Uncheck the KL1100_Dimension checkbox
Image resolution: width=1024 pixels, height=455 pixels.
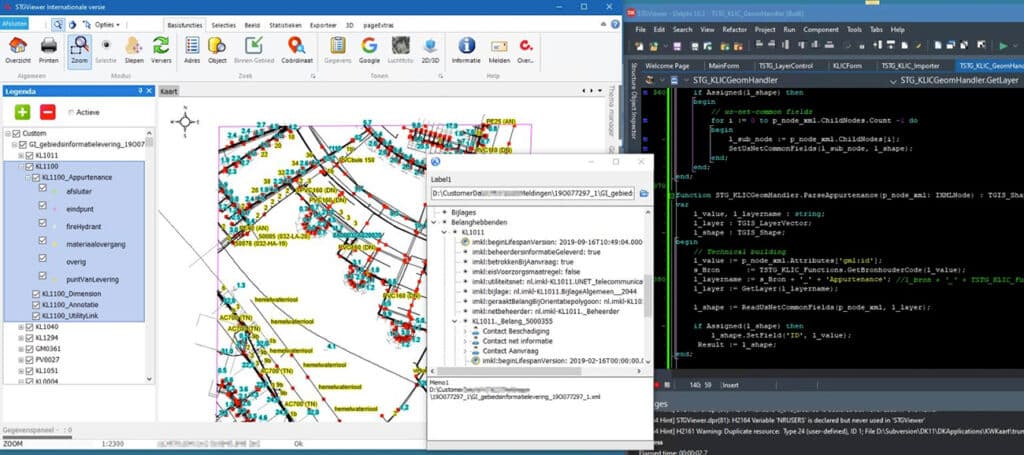click(36, 294)
